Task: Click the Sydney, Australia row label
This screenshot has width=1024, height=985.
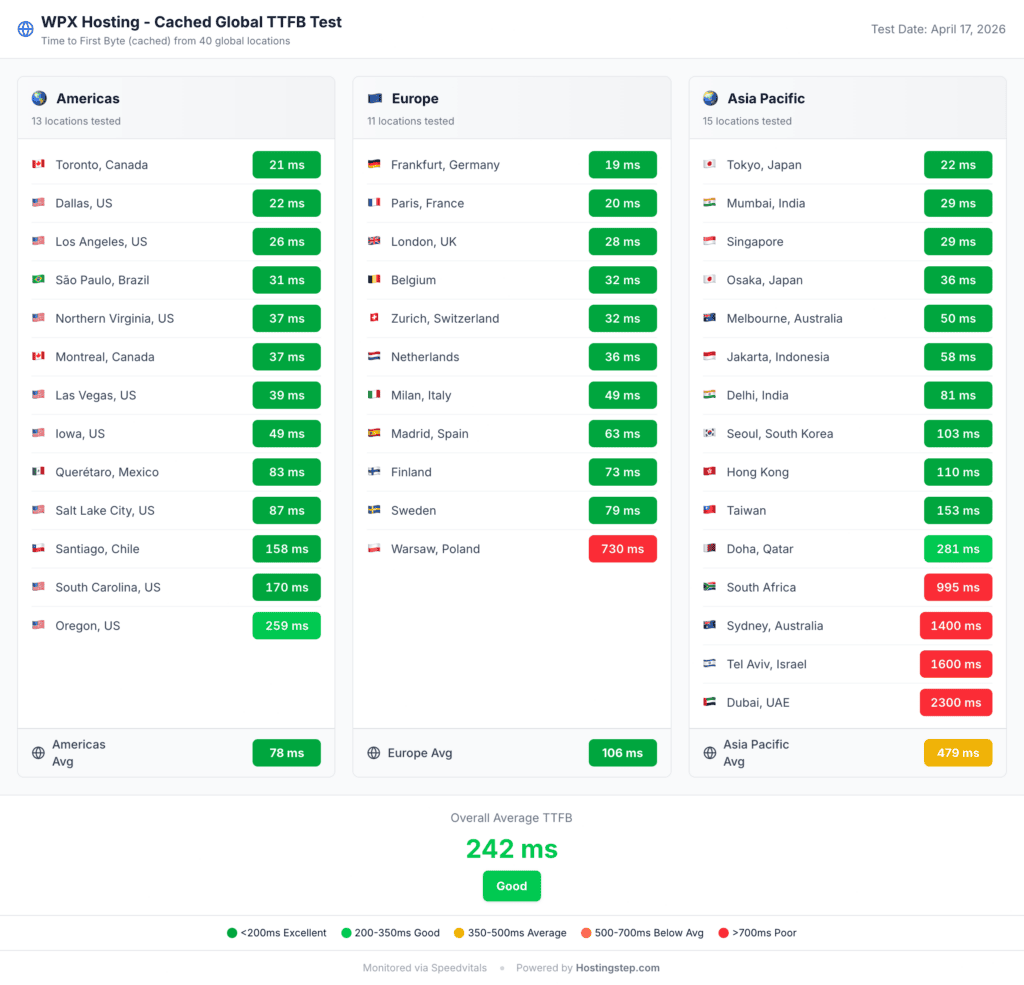Action: pyautogui.click(x=775, y=626)
